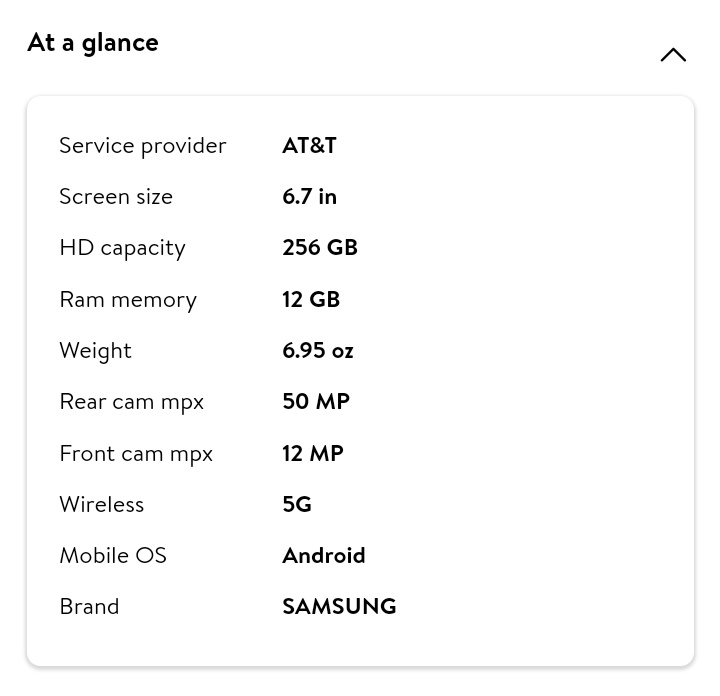Select the 6.7 in value
Viewport: 720px width, 696px height.
coord(309,196)
